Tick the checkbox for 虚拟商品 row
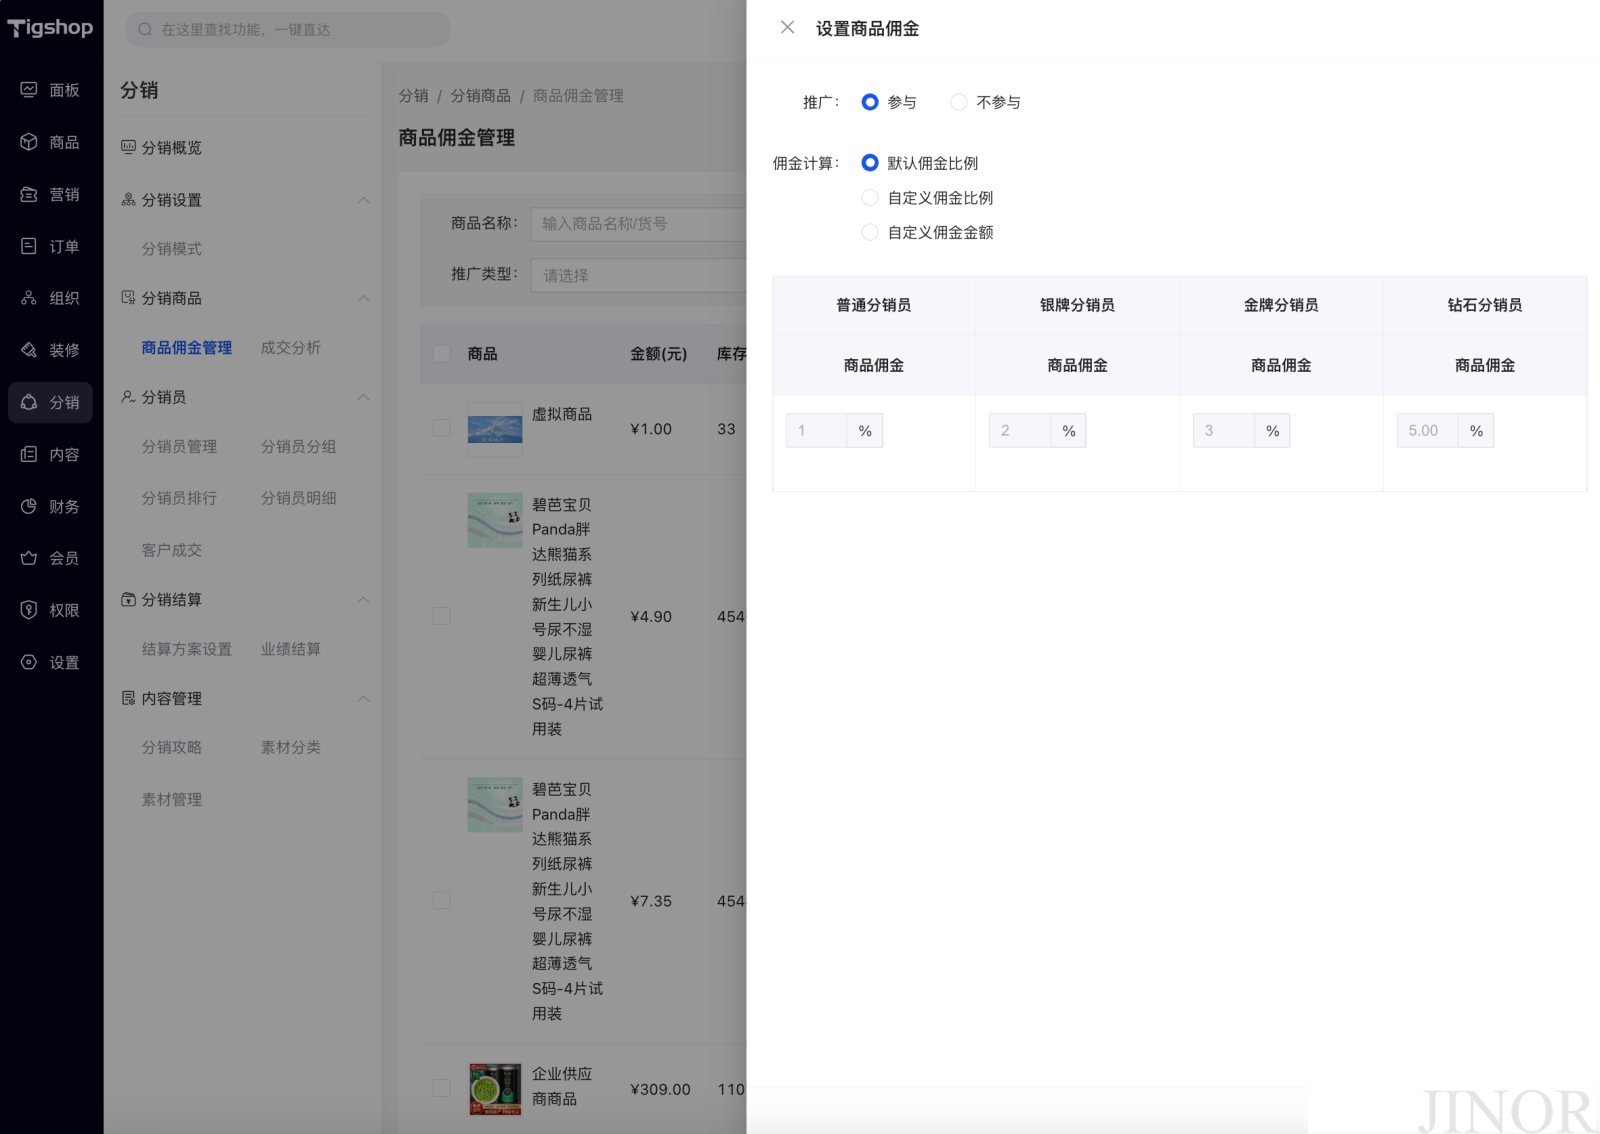This screenshot has height=1134, width=1600. click(441, 428)
